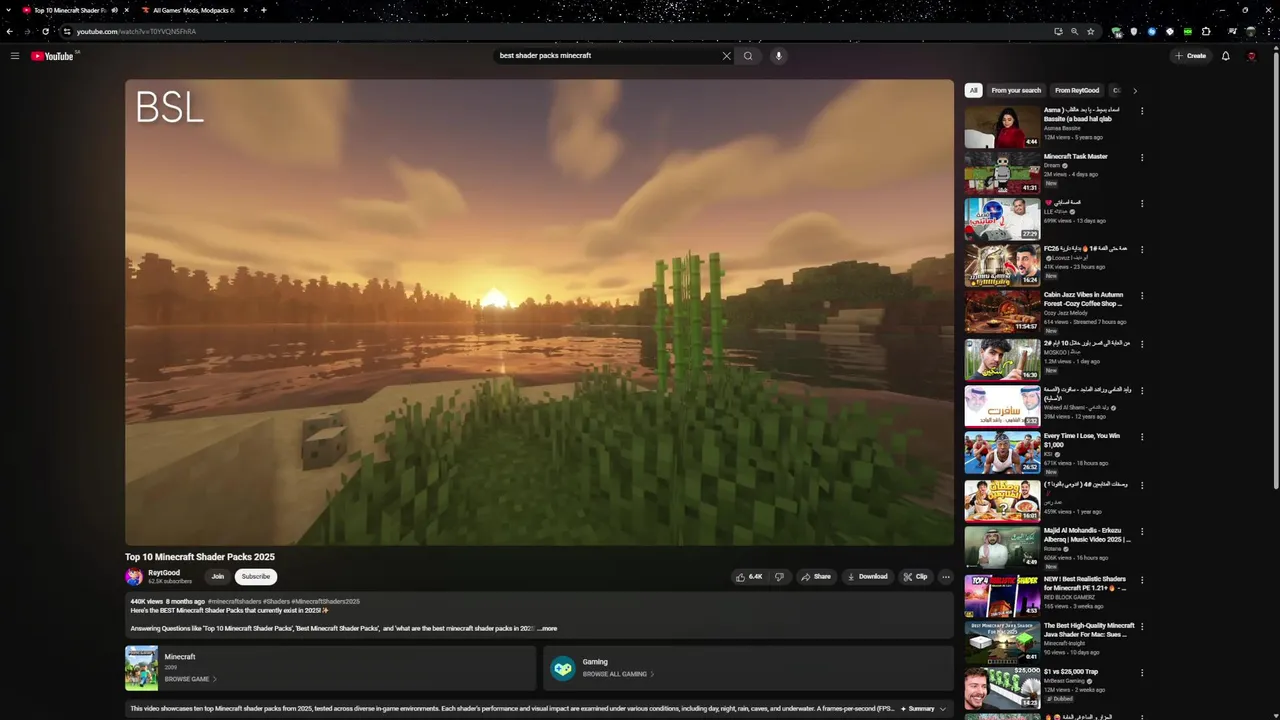The width and height of the screenshot is (1280, 720).
Task: Click the browser address bar URL
Action: (136, 31)
